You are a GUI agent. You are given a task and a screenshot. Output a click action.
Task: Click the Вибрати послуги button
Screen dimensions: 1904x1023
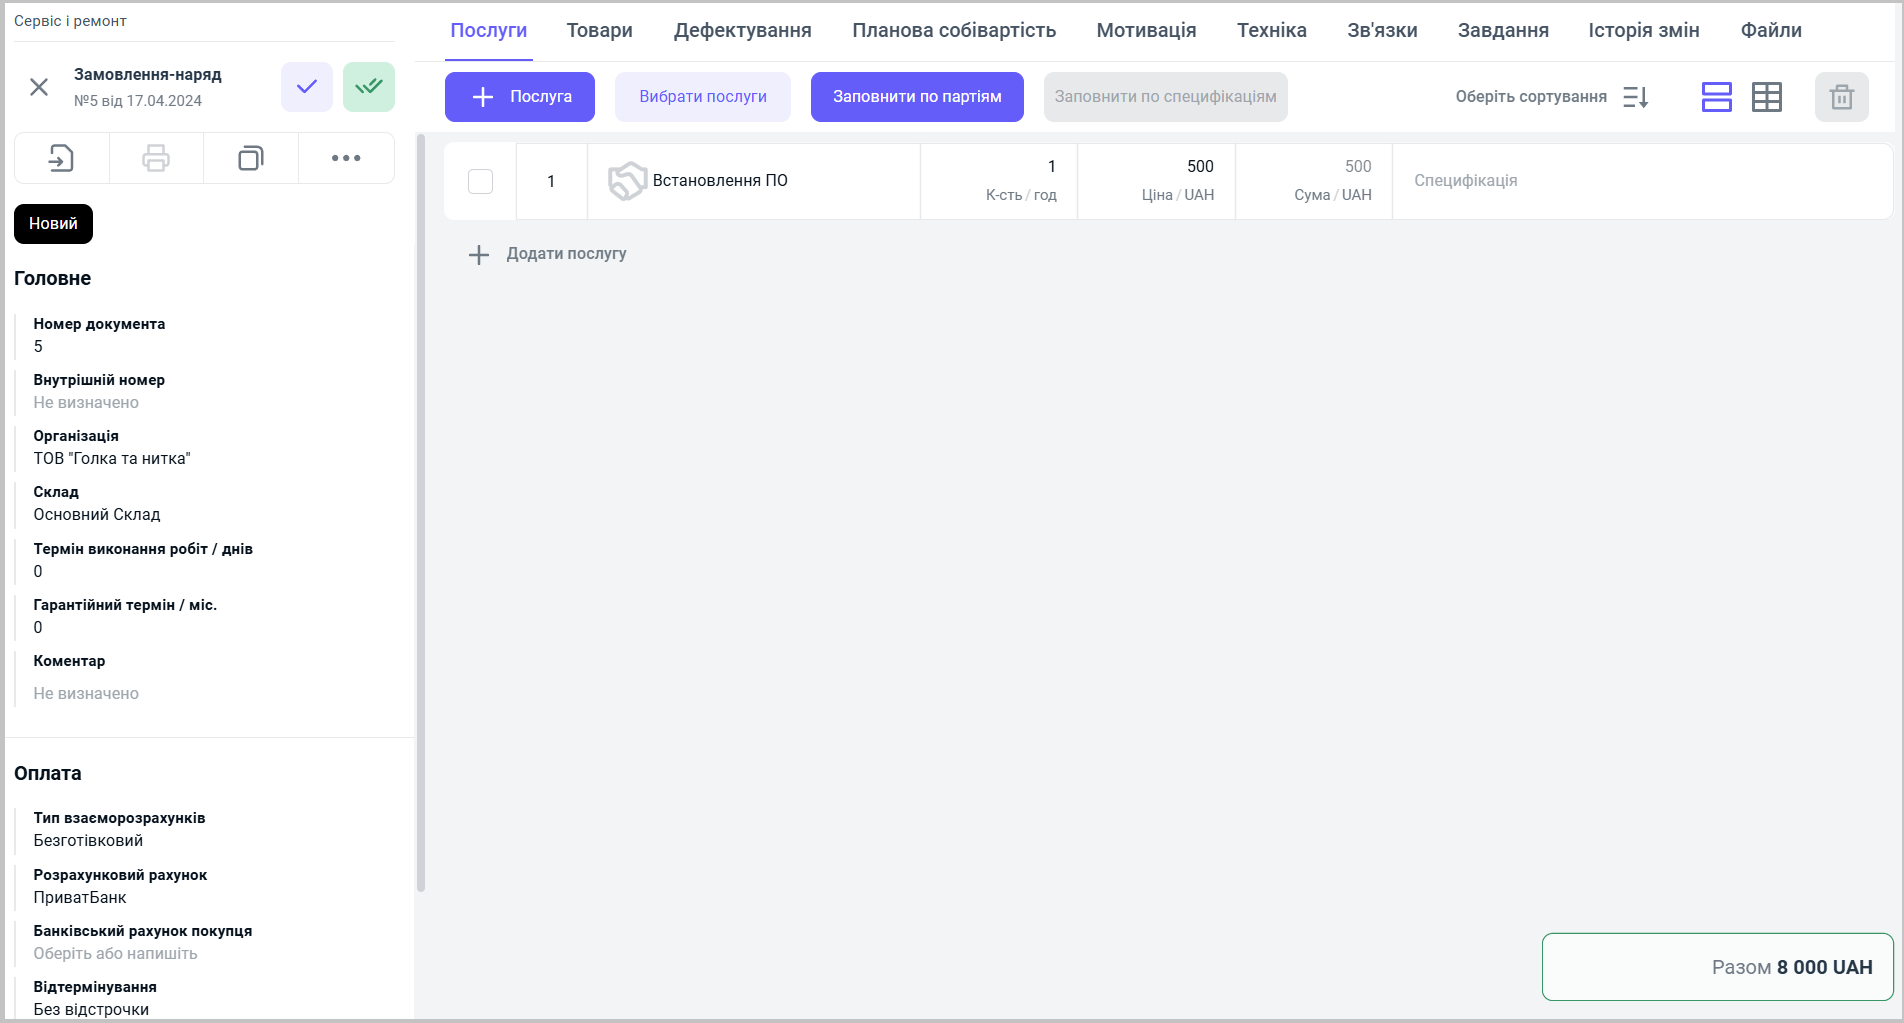tap(702, 97)
